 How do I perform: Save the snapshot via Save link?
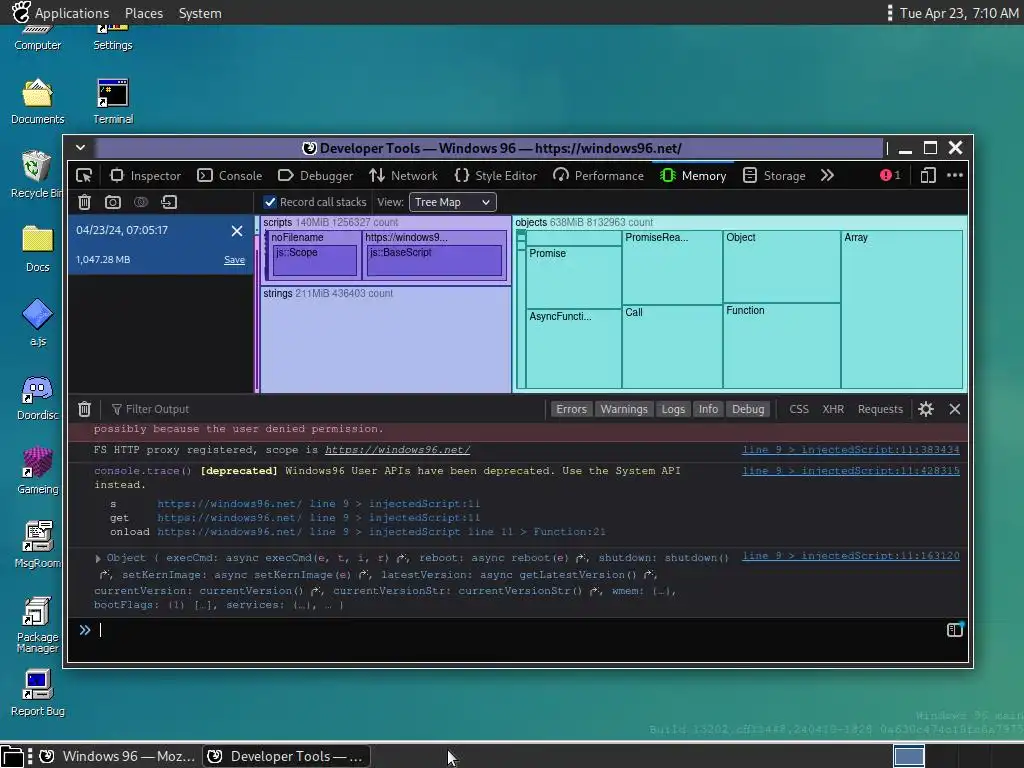[234, 260]
